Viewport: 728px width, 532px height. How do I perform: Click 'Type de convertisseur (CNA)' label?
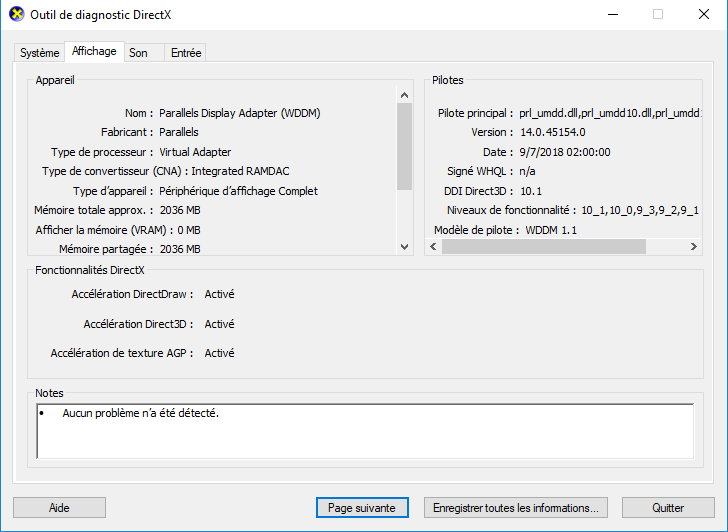(x=115, y=171)
